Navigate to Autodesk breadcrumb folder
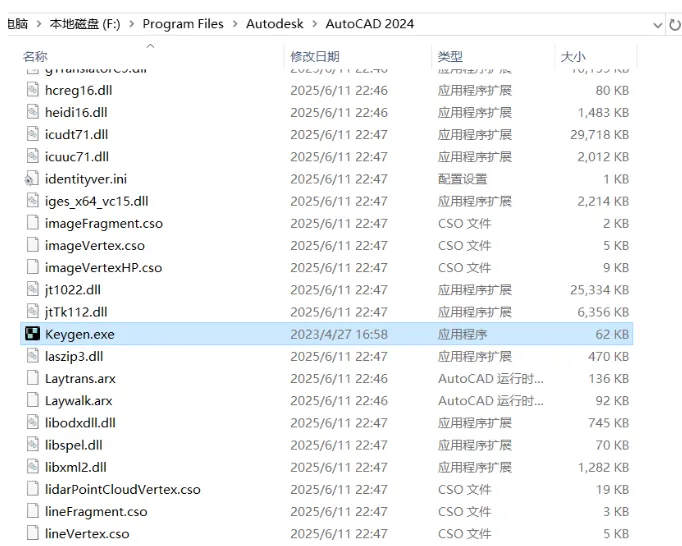Image resolution: width=682 pixels, height=546 pixels. (275, 24)
